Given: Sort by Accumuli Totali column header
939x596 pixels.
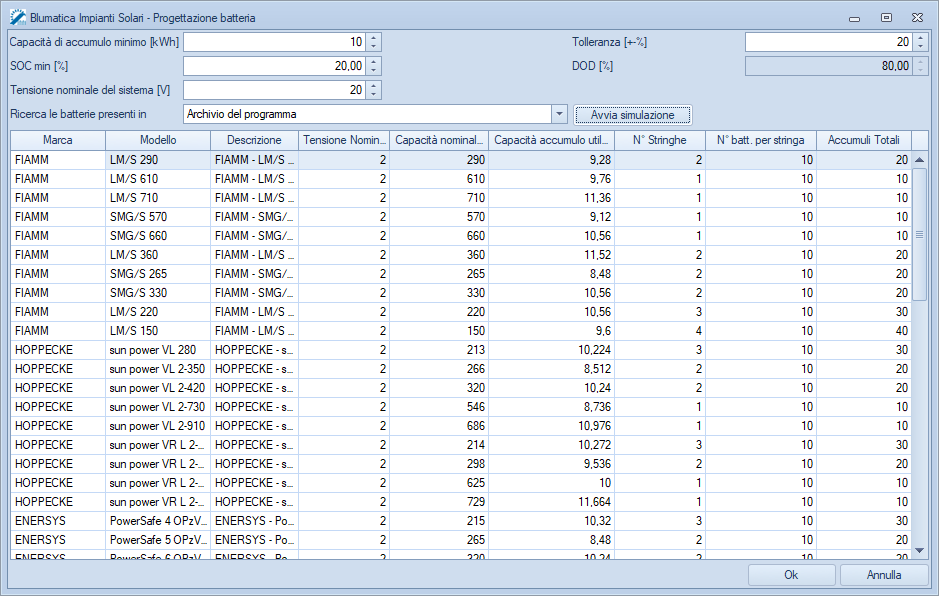Looking at the screenshot, I should coord(863,140).
